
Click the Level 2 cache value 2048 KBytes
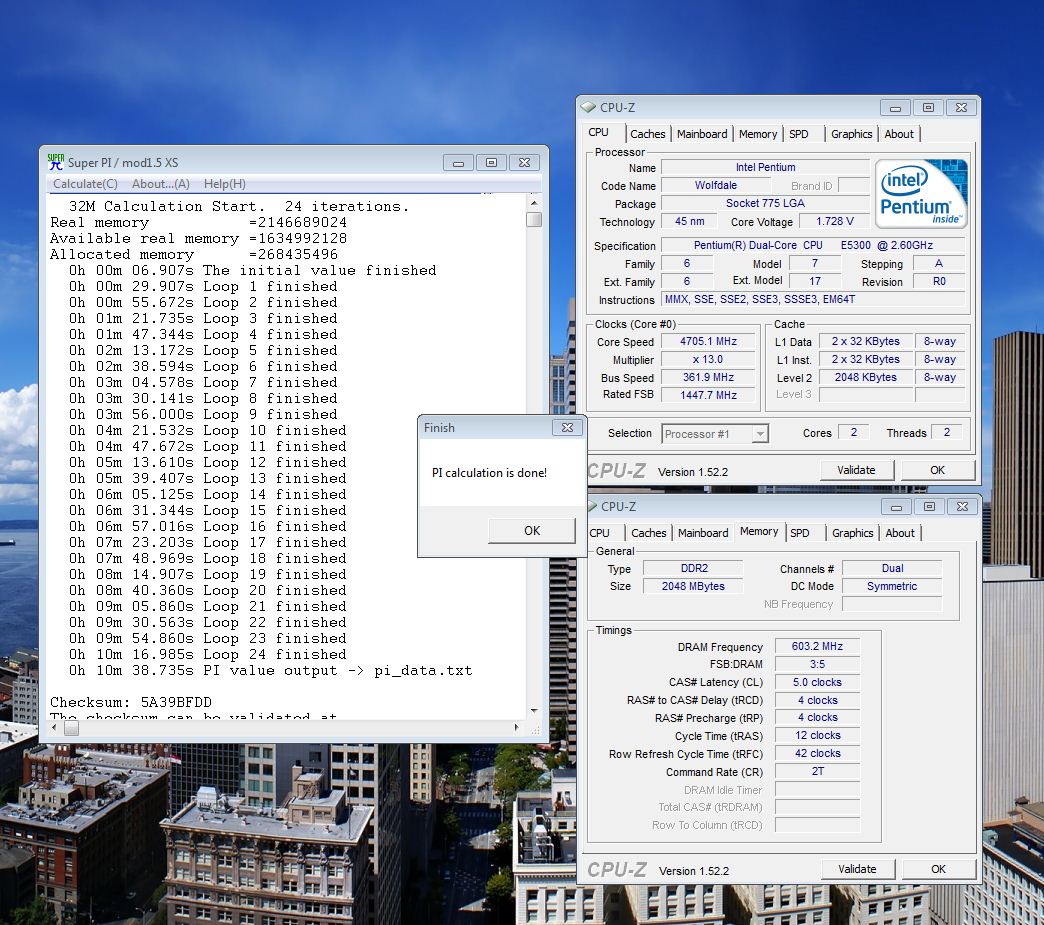866,378
